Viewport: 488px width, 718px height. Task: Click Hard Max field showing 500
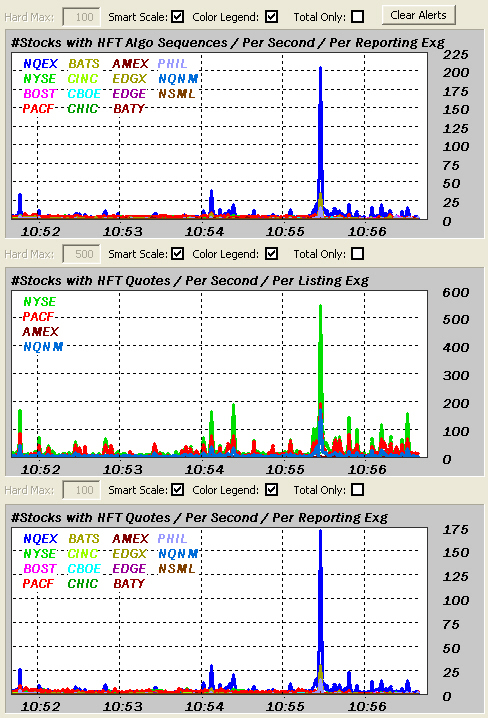click(81, 254)
